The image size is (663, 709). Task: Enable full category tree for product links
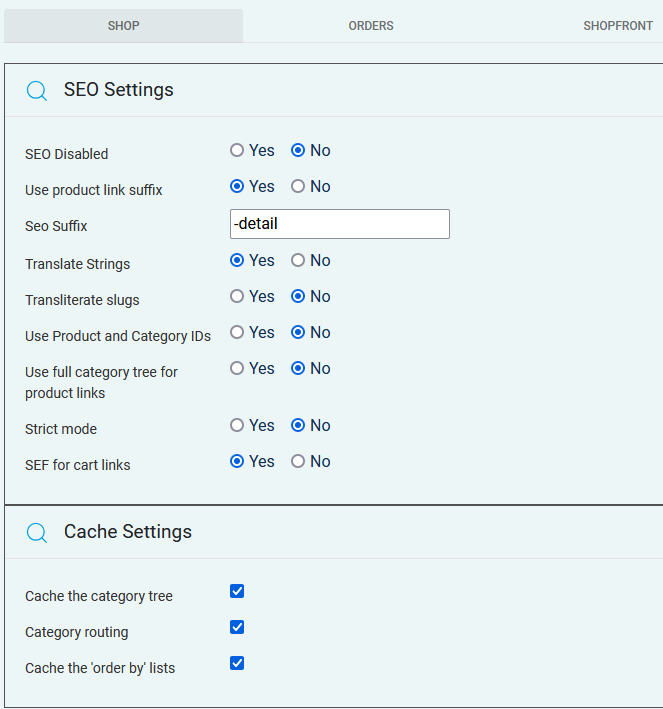[237, 369]
